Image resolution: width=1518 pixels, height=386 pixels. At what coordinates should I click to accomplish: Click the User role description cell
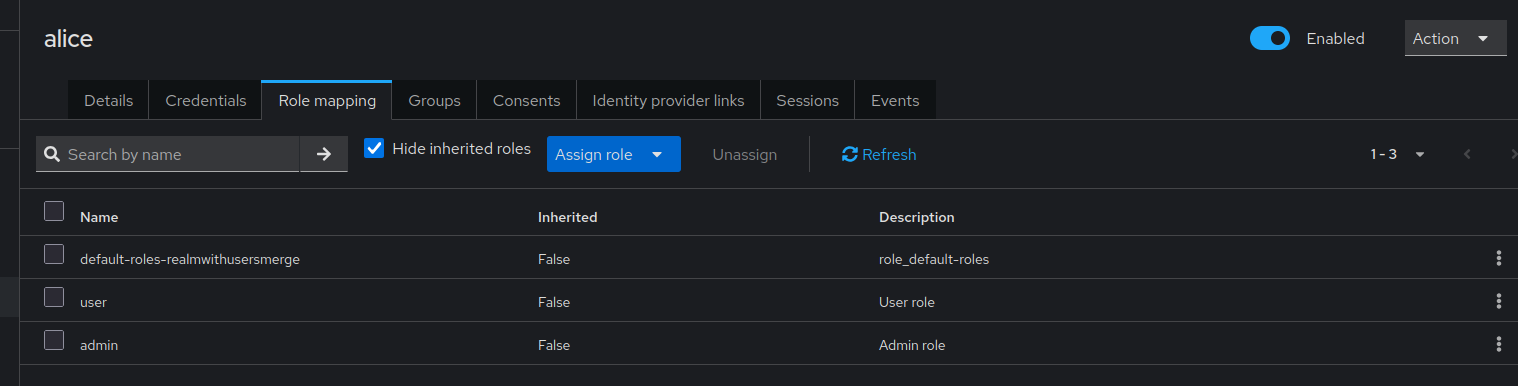pyautogui.click(x=907, y=302)
